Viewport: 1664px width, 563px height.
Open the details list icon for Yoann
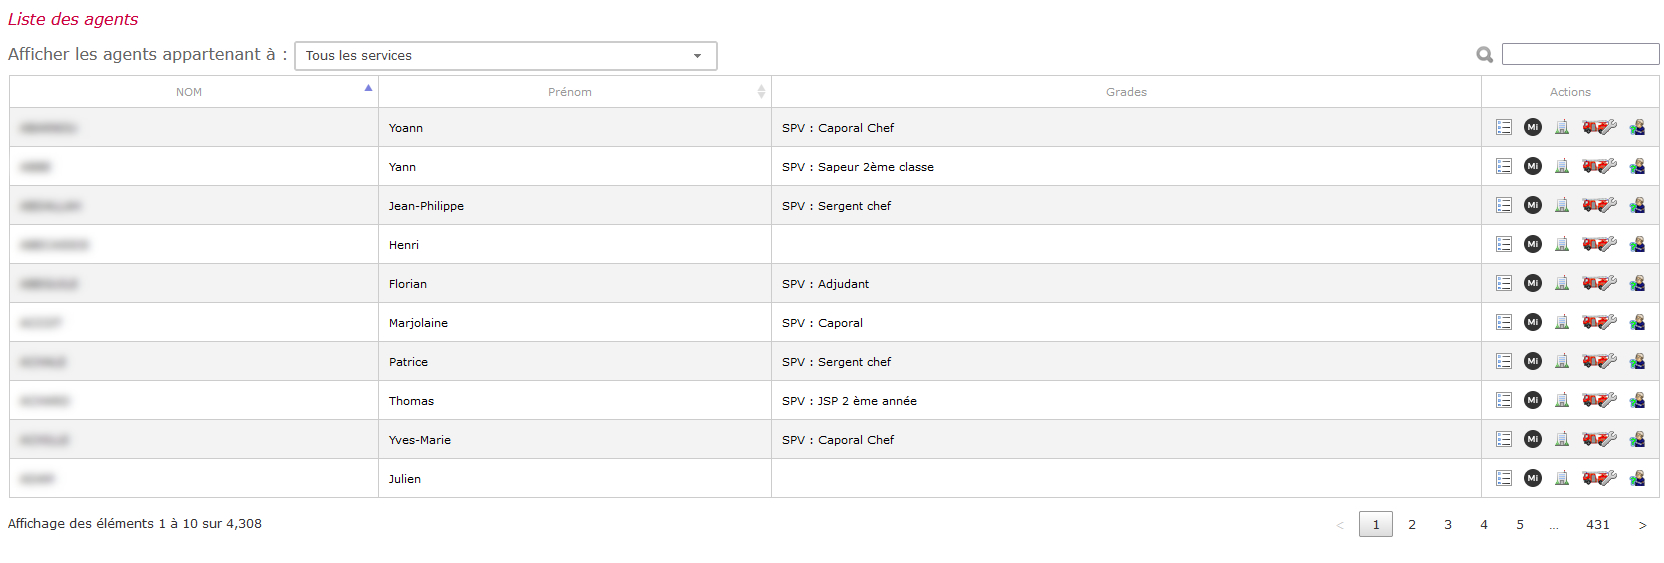pyautogui.click(x=1504, y=127)
